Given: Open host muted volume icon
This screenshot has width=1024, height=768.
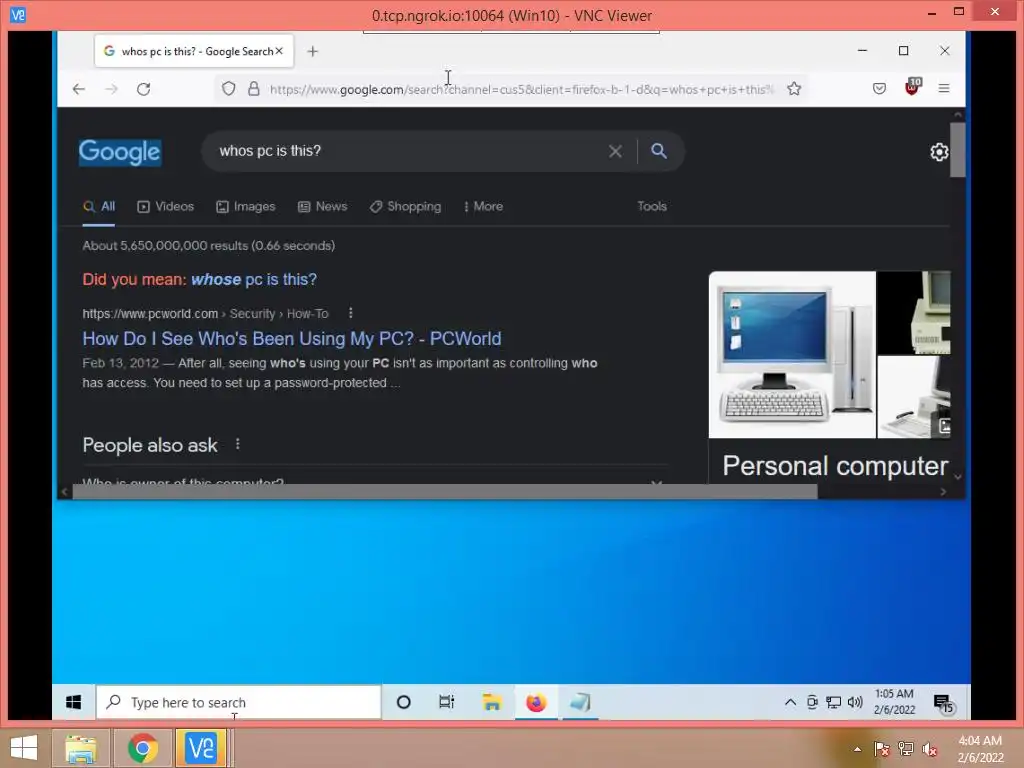Looking at the screenshot, I should click(930, 749).
